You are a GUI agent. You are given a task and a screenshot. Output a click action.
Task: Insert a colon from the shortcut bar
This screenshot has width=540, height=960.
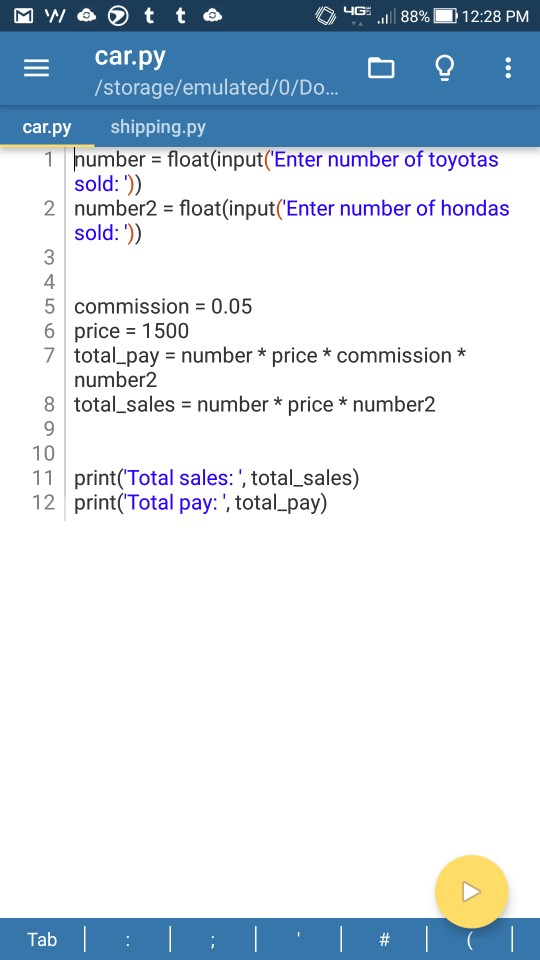(x=127, y=939)
